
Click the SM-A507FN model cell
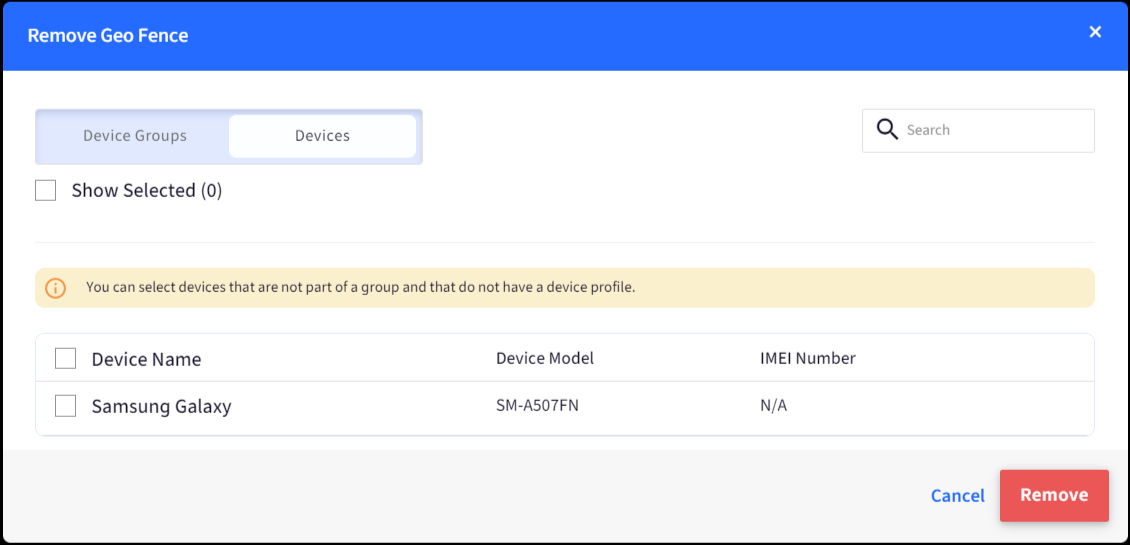[x=538, y=406]
